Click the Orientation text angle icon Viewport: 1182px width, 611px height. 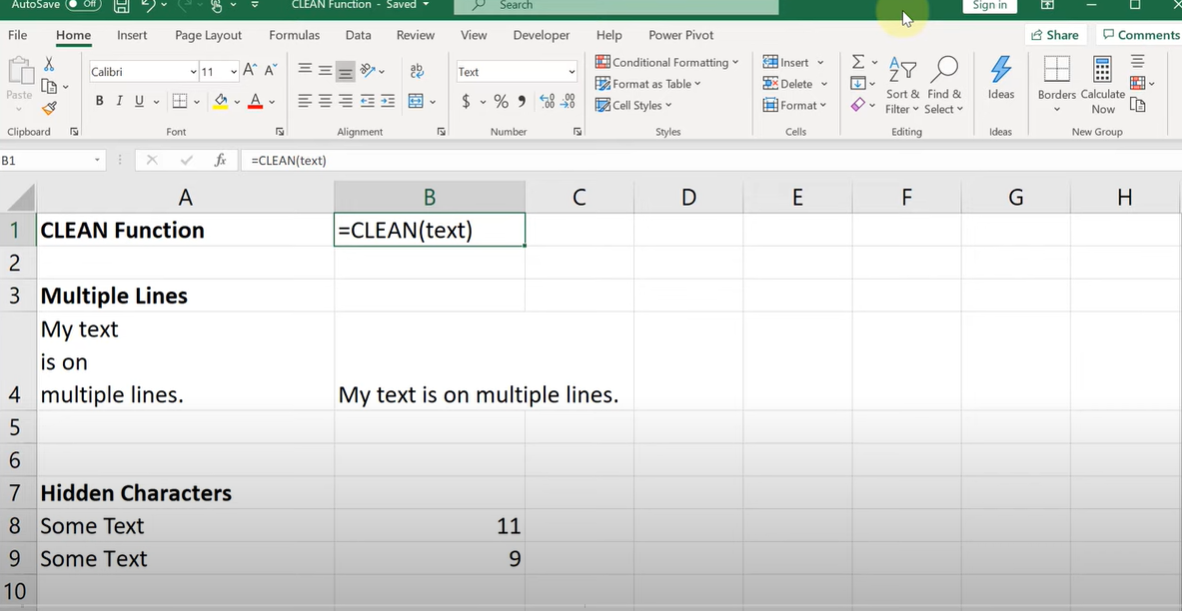coord(368,71)
